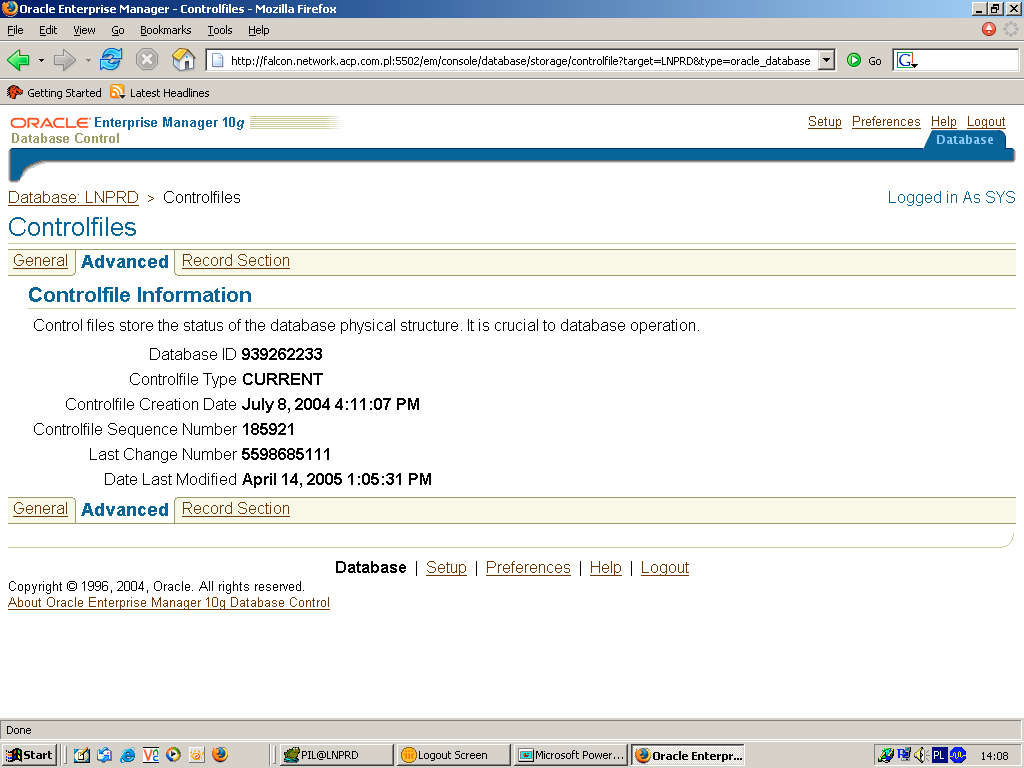Launch Windows Media Player quick launch icon
Screen dimensions: 1024x768
[x=173, y=755]
